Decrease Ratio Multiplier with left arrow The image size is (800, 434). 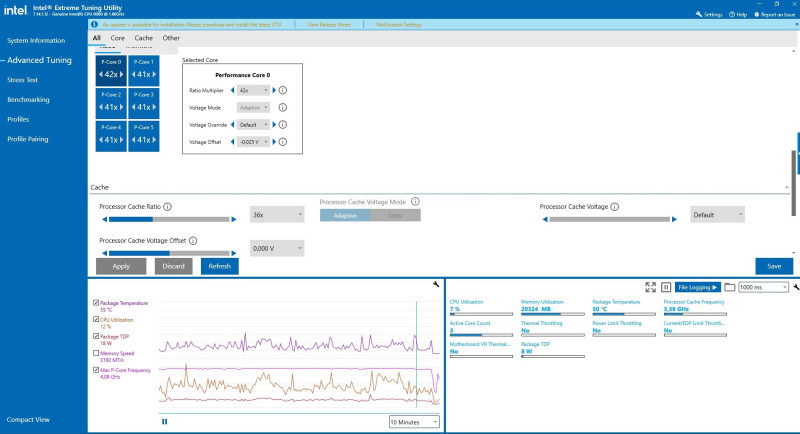pos(233,90)
